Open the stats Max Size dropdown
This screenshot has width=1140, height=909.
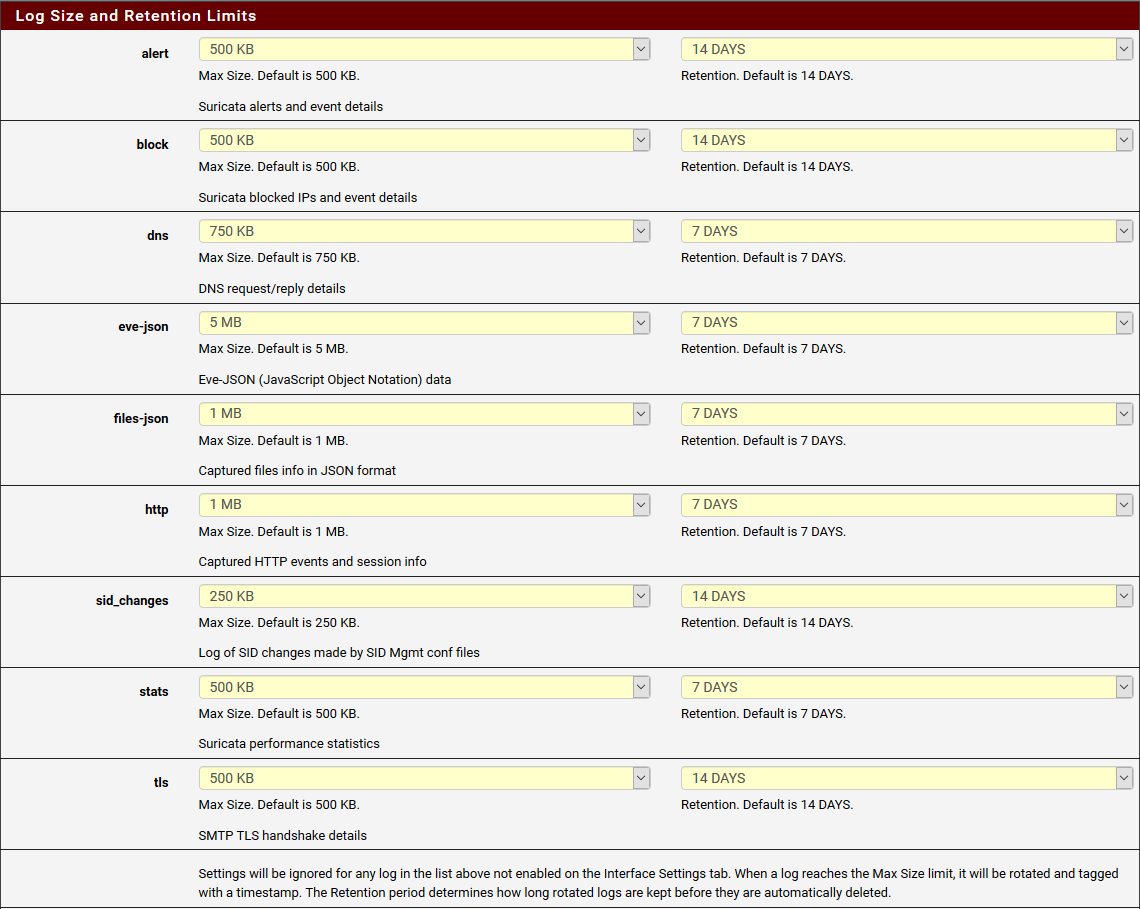424,687
